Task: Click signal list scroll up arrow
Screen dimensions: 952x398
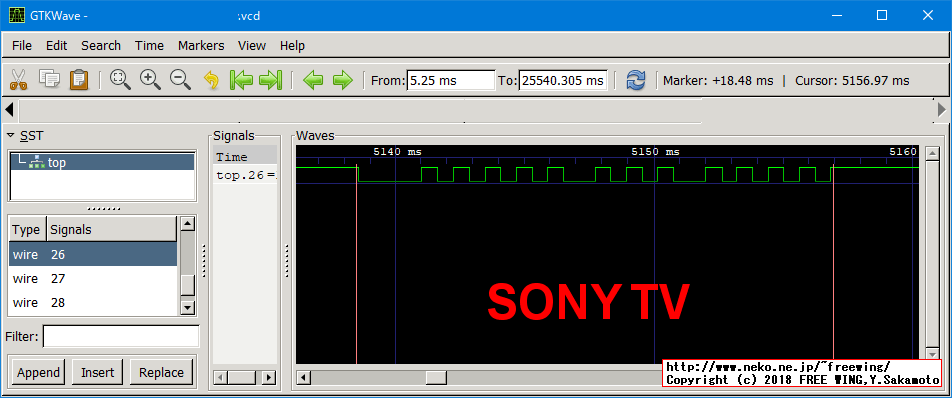Action: [188, 224]
